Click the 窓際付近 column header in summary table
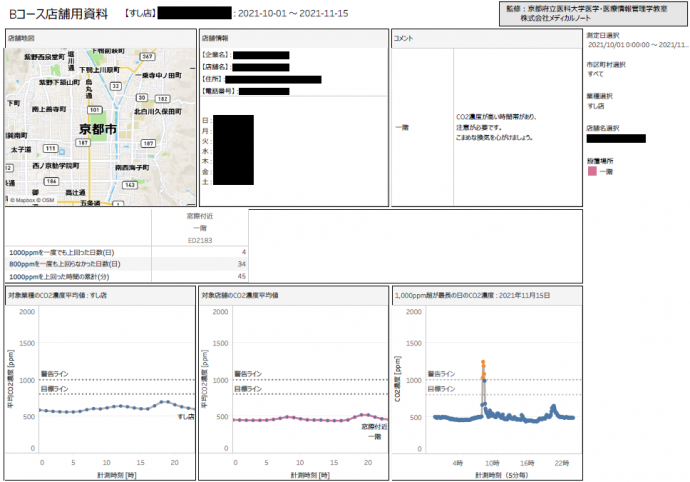Viewport: 690px width, 482px height. pyautogui.click(x=200, y=216)
